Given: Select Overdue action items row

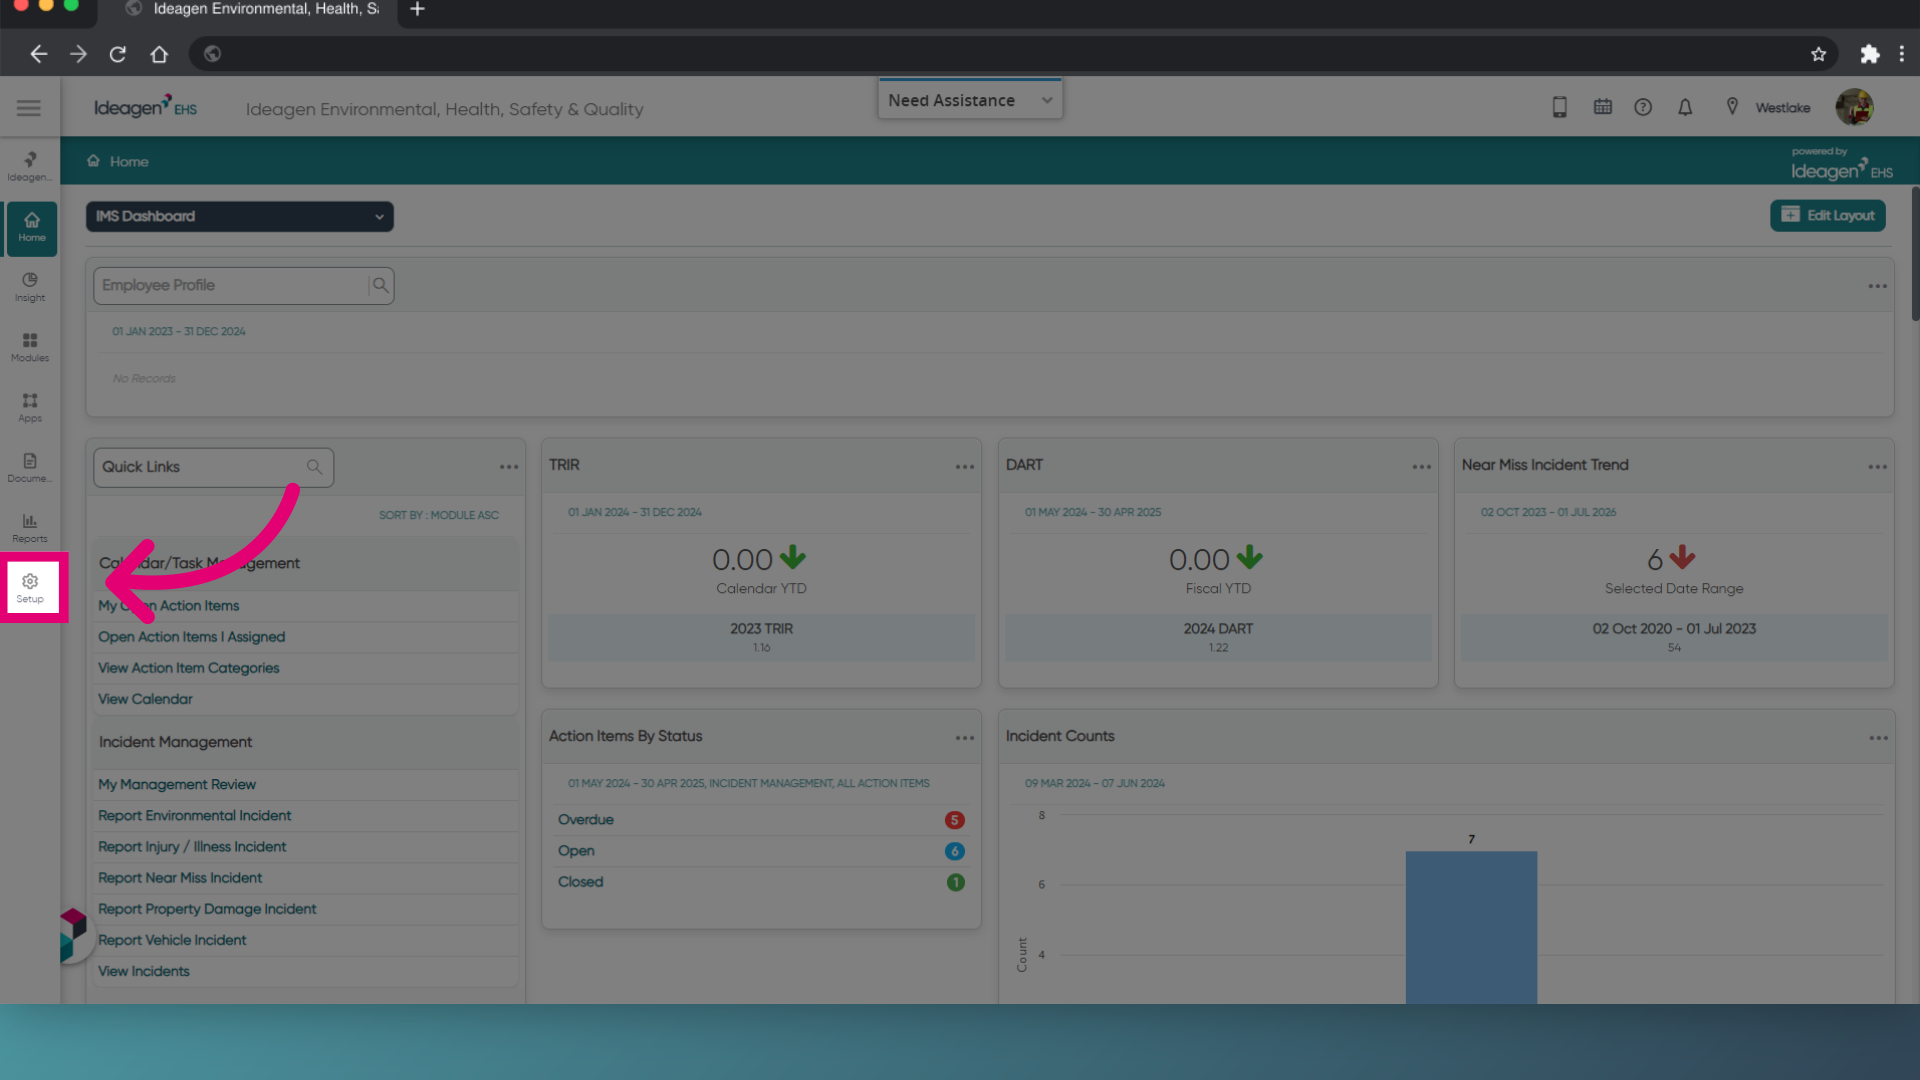Looking at the screenshot, I should pyautogui.click(x=761, y=820).
